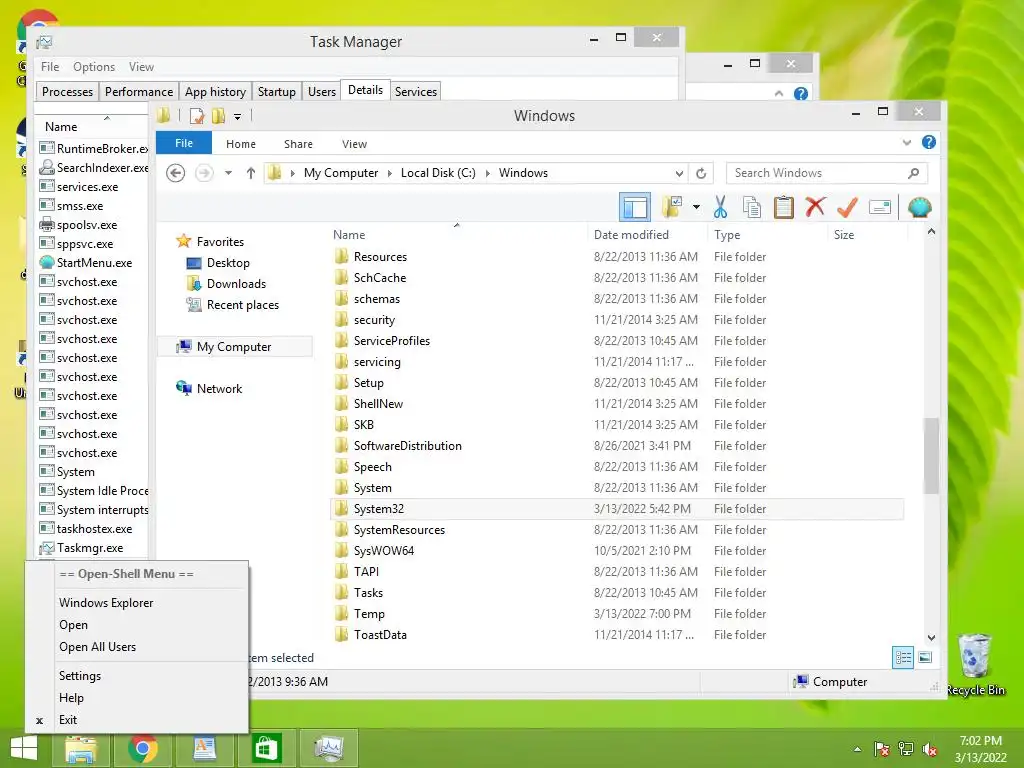The image size is (1024, 768).
Task: Expand address bar history dropdown
Action: (679, 173)
